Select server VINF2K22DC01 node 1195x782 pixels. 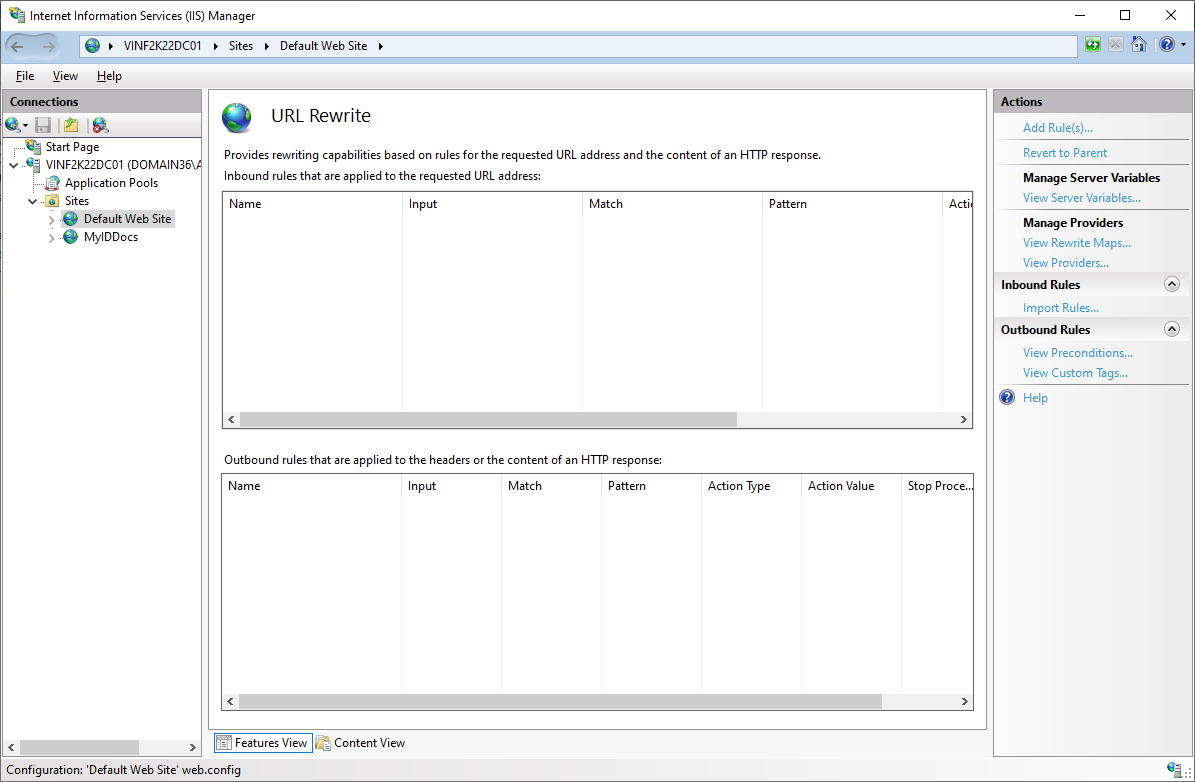[x=123, y=165]
